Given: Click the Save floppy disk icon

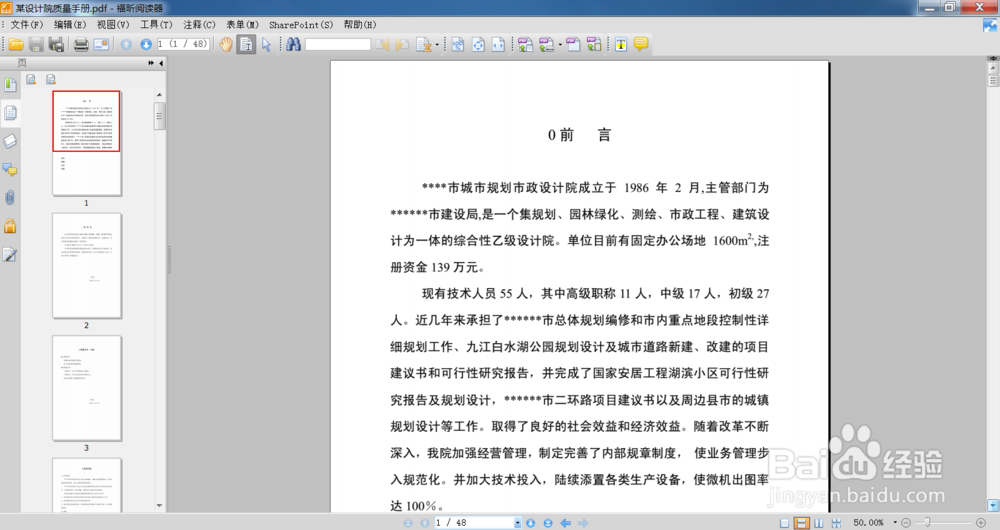Looking at the screenshot, I should [36, 45].
